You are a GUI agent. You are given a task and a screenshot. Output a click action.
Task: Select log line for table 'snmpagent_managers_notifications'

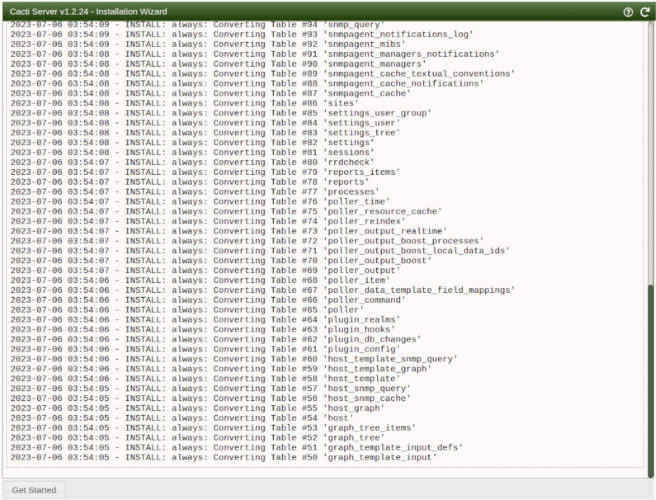tap(255, 54)
